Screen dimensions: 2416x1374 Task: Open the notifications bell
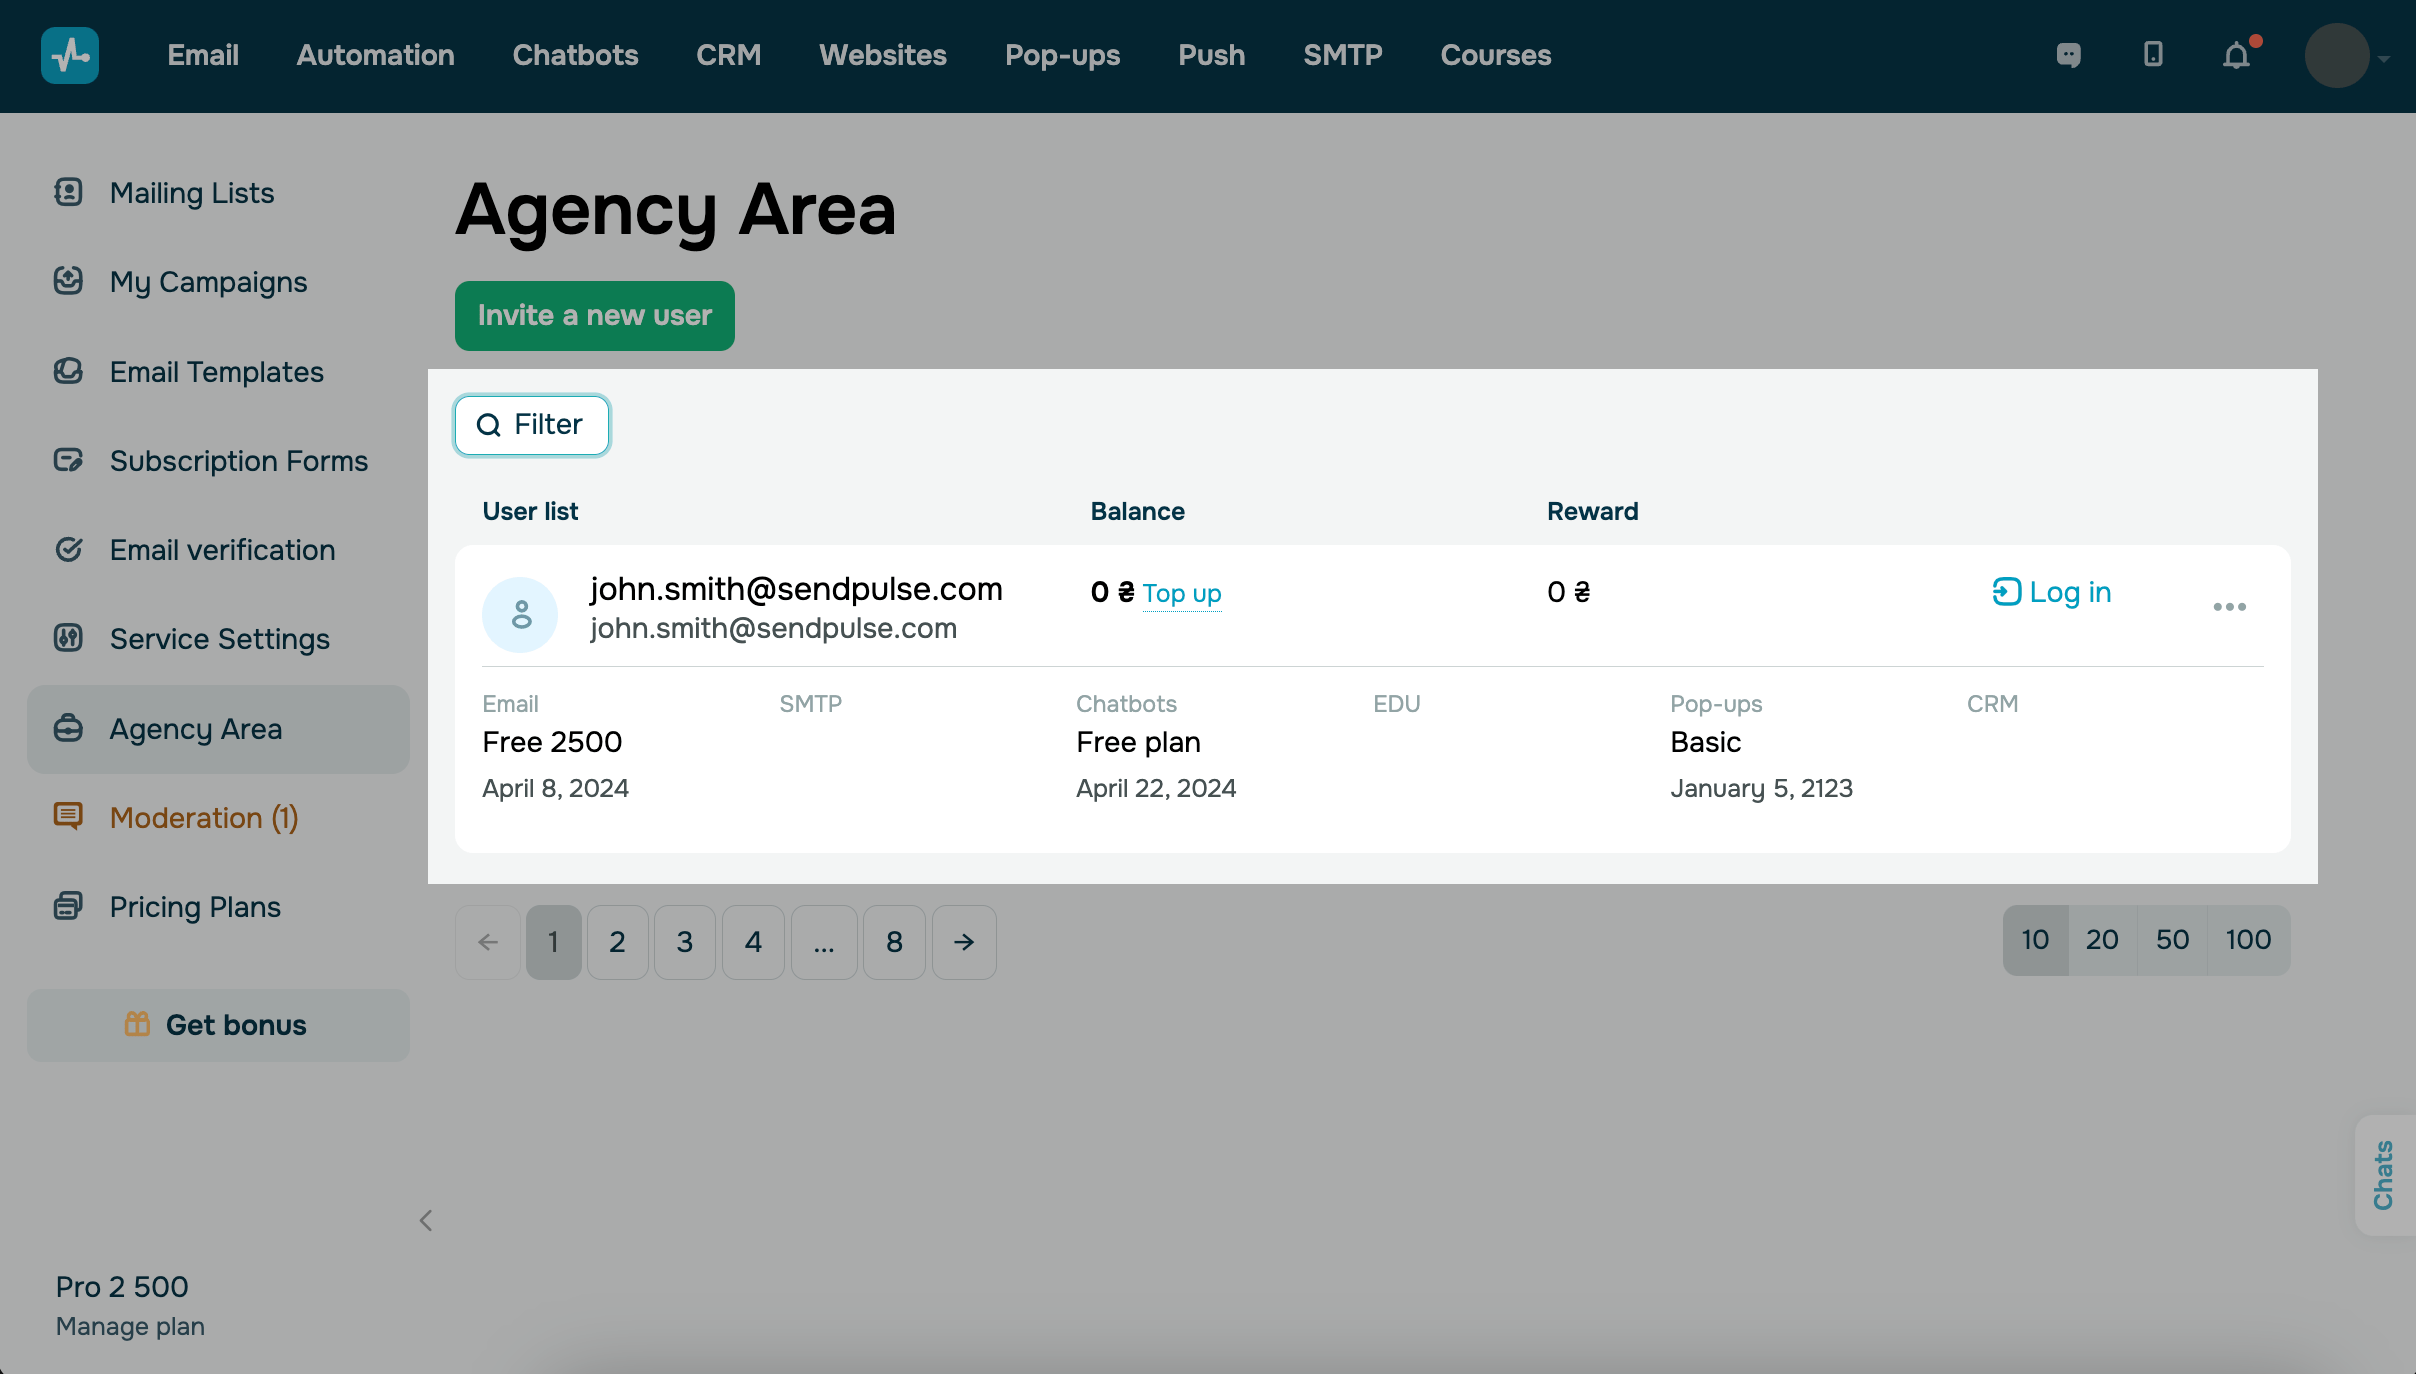point(2236,55)
